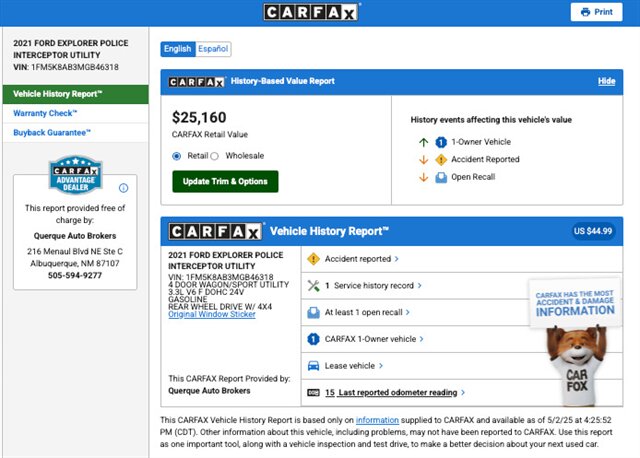Screen dimensions: 640x458
Task: Expand Last reported odometer reading
Action: pyautogui.click(x=412, y=393)
